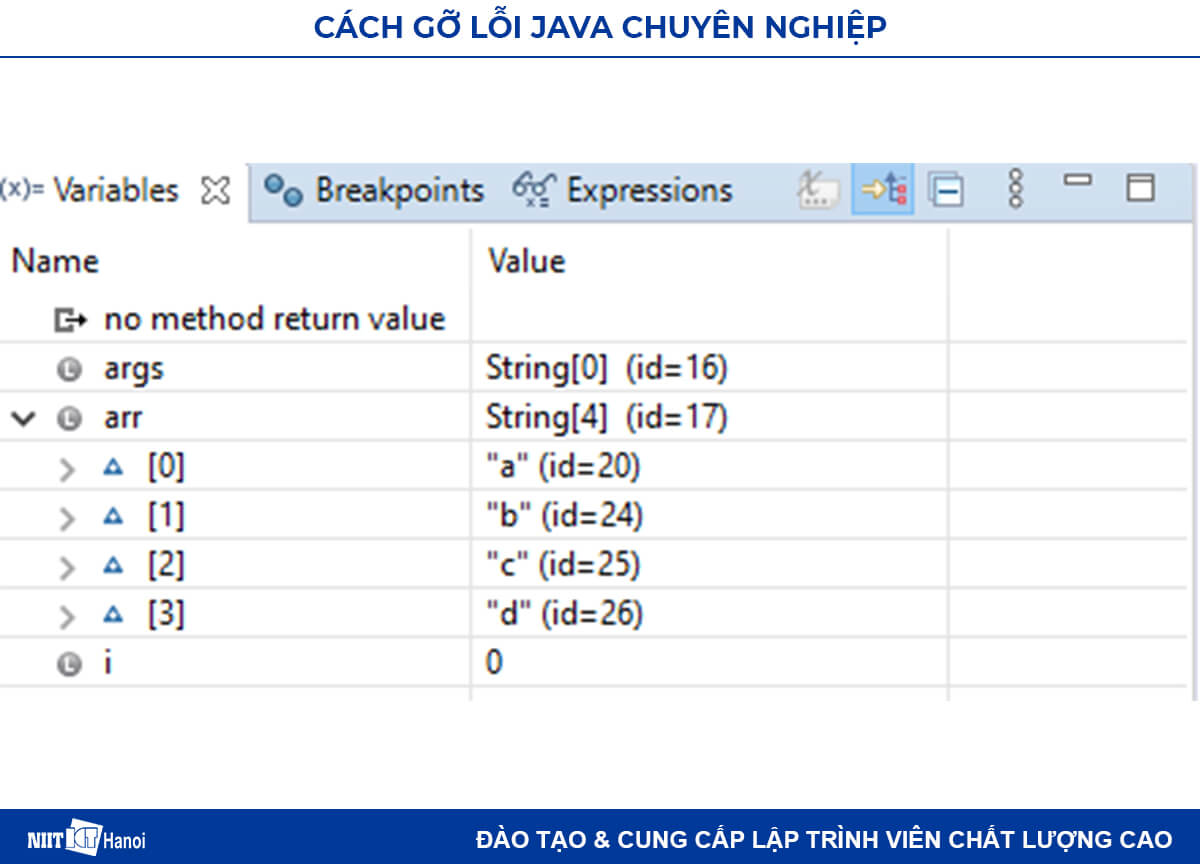The height and width of the screenshot is (864, 1200).
Task: Switch to the Breakpoints tab
Action: [x=375, y=190]
